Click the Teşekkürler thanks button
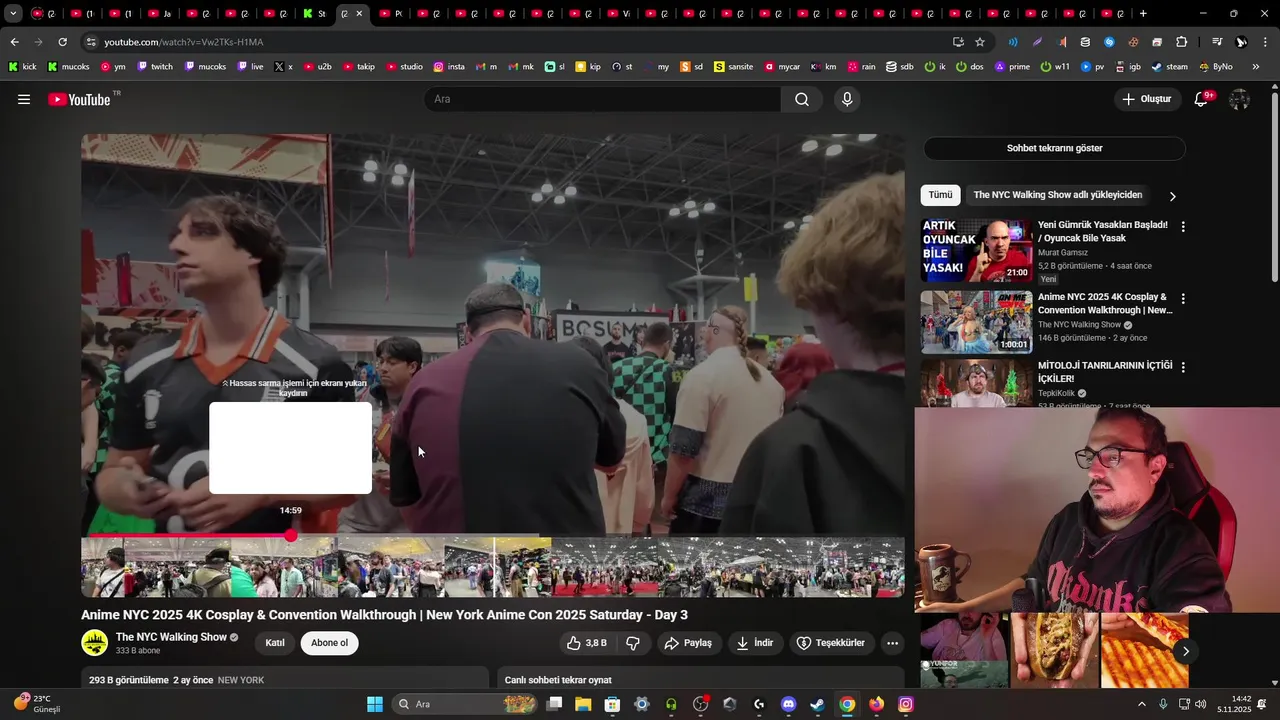1280x720 pixels. [830, 643]
